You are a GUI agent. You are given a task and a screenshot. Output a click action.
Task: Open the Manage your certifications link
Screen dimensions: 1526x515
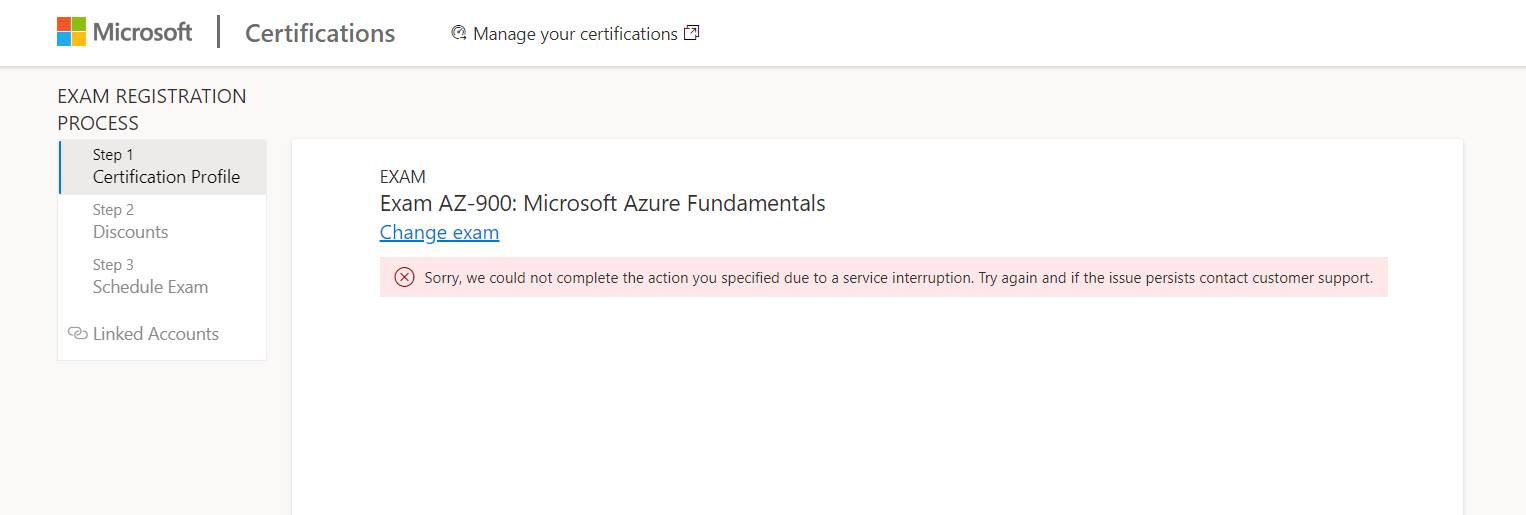(x=575, y=33)
